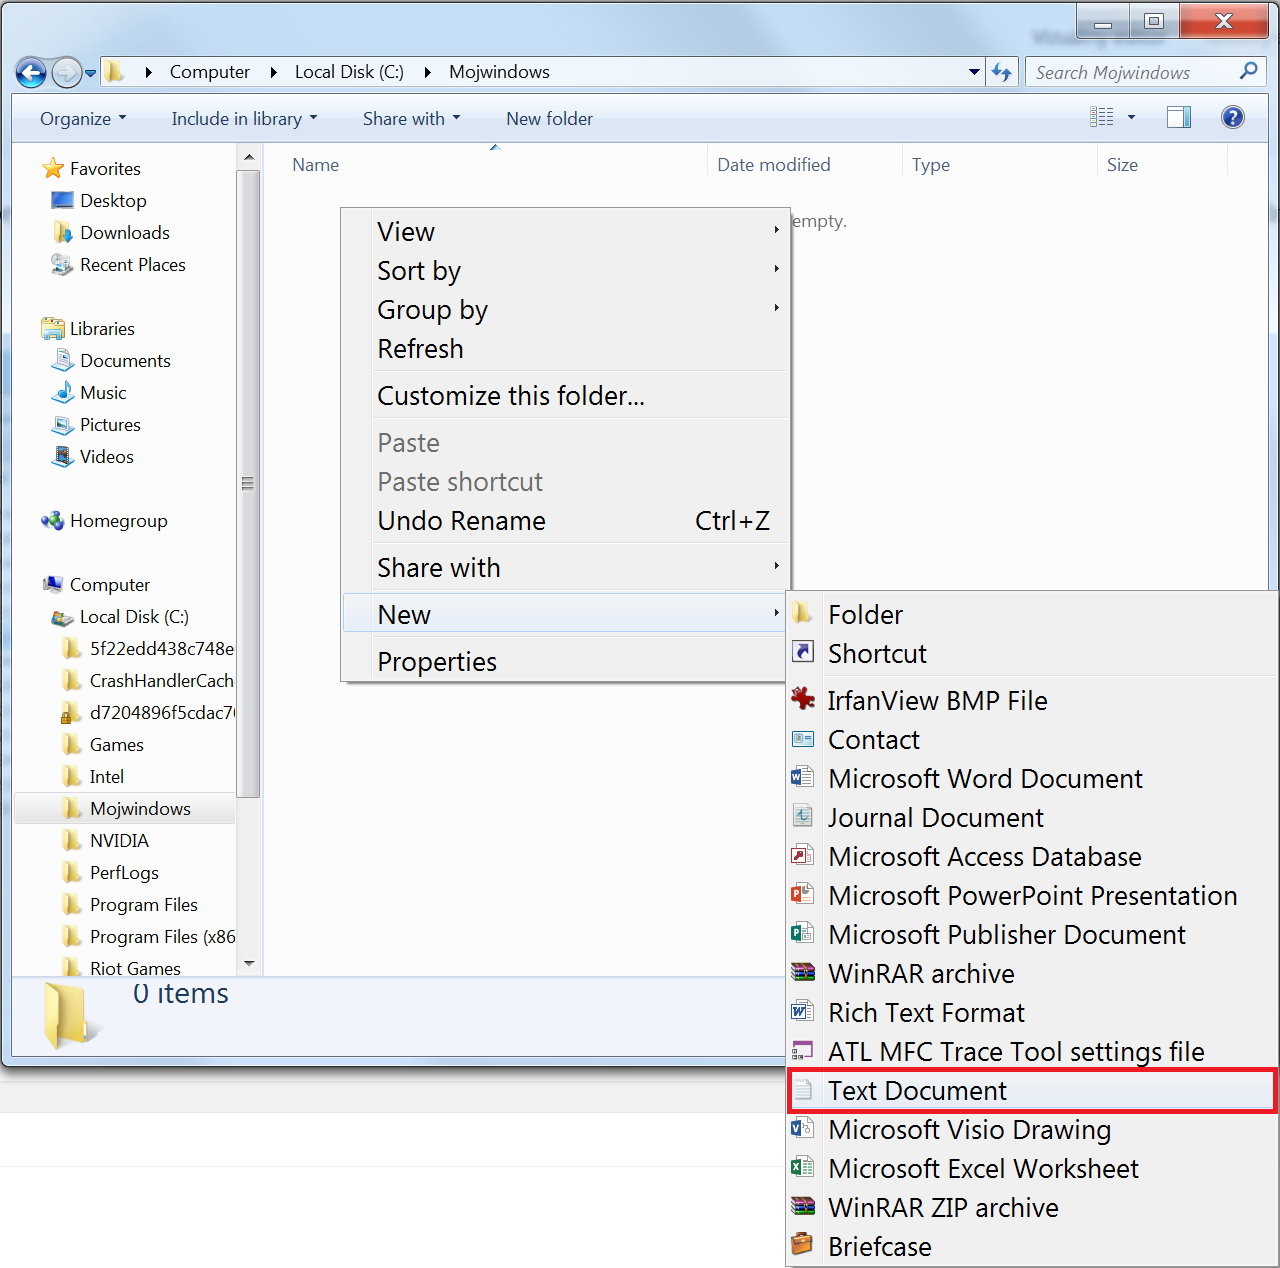Click IrfanView BMP File icon
Screen dimensions: 1280x1268
803,699
